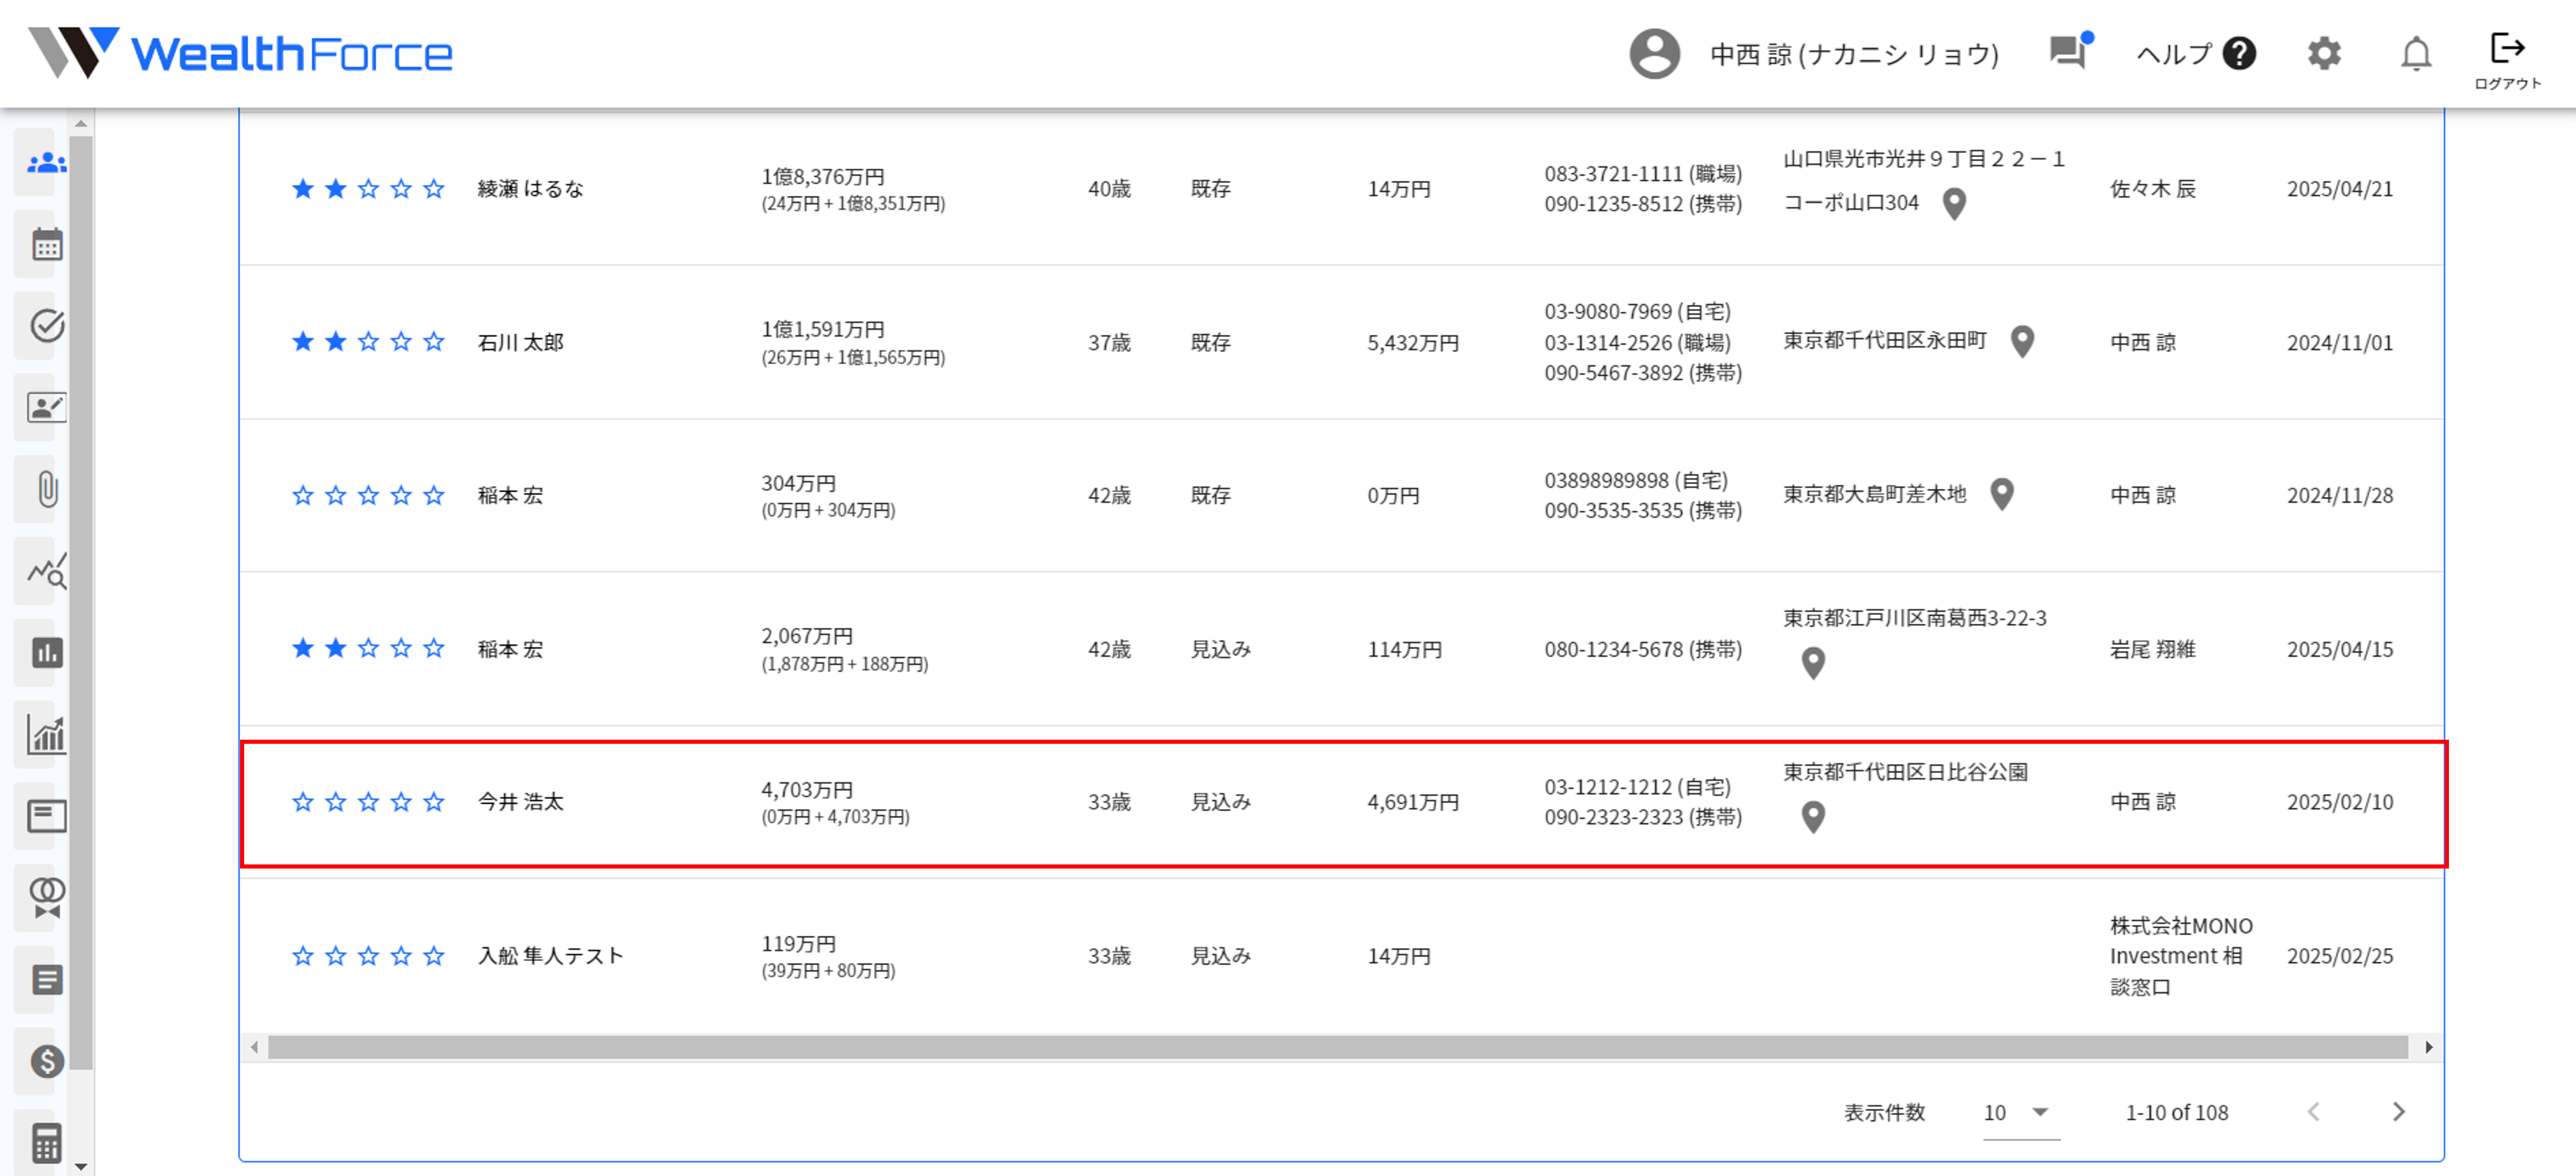Click the dollar coin sidebar icon
The height and width of the screenshot is (1176, 2576).
(46, 1061)
